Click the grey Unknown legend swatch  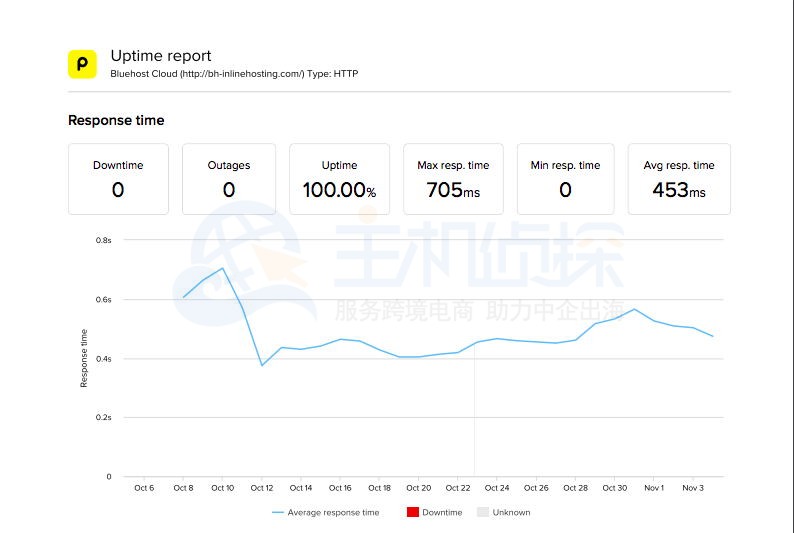click(x=482, y=513)
